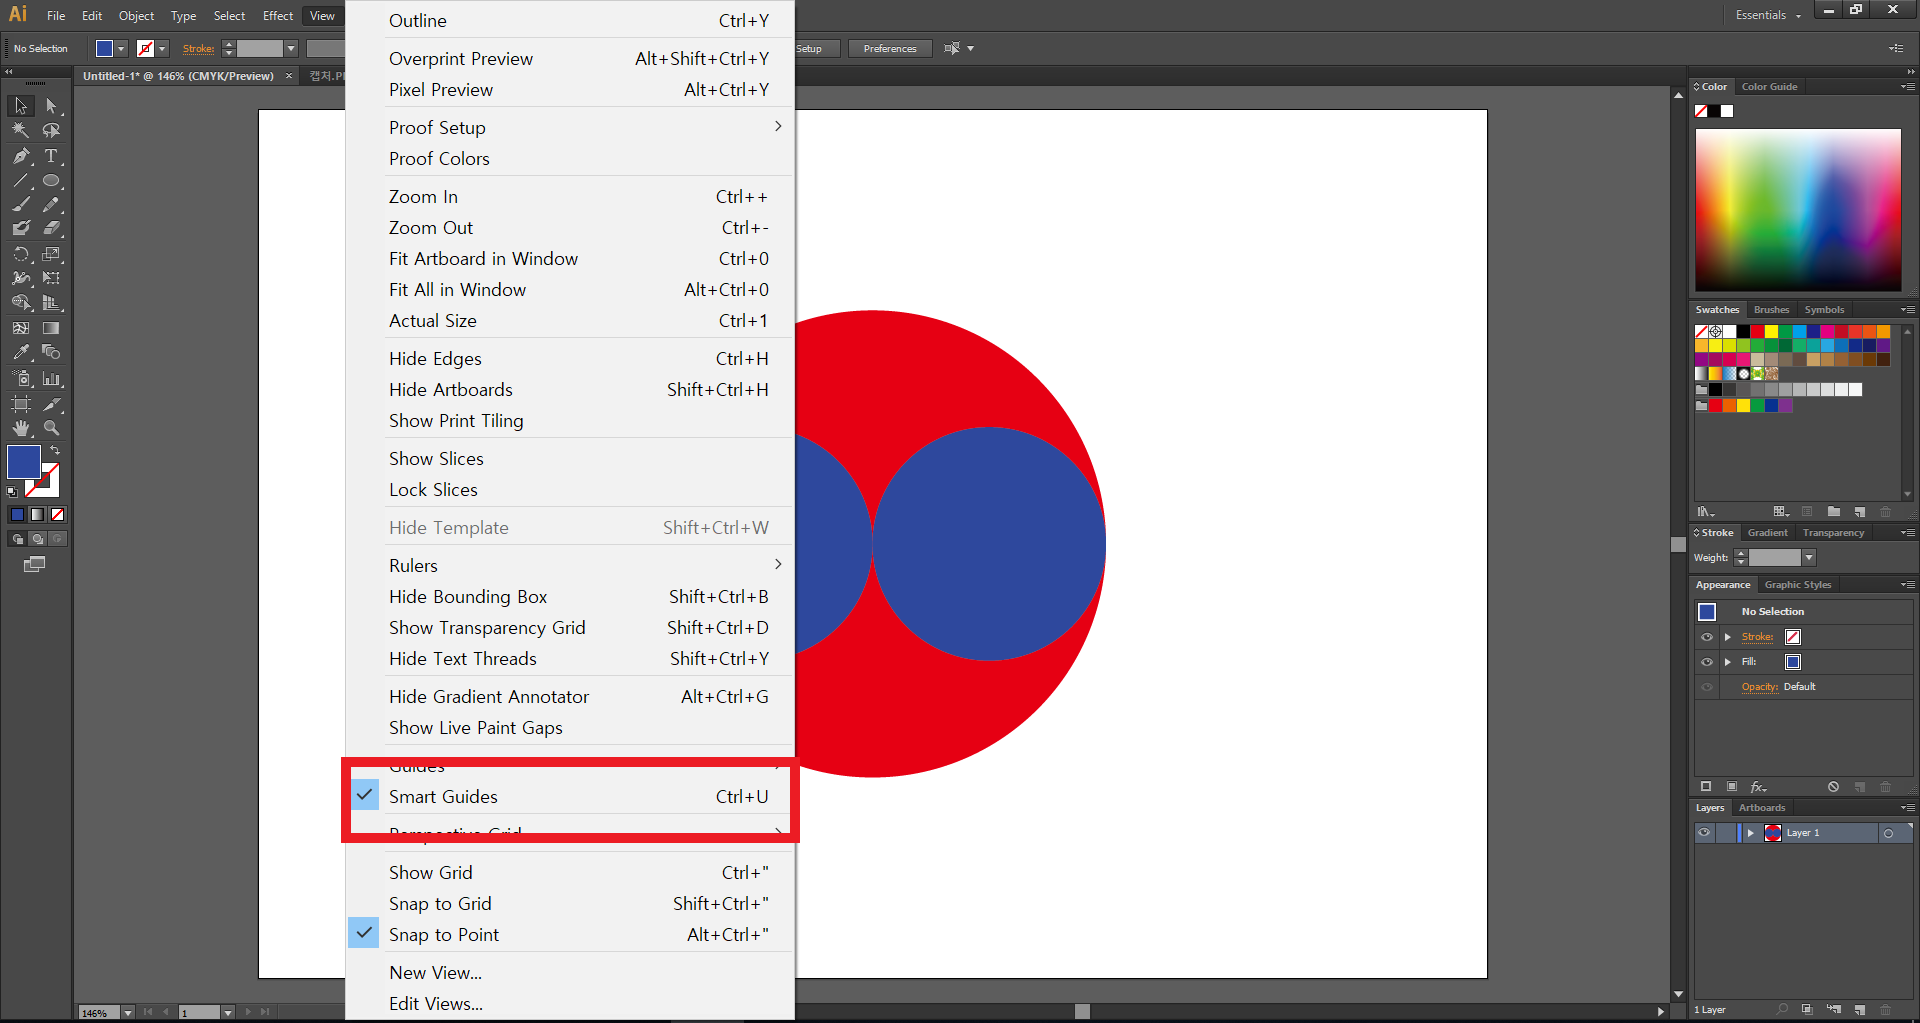The height and width of the screenshot is (1023, 1920).
Task: Click the blue fill swatch in Appearance
Action: [x=1793, y=662]
